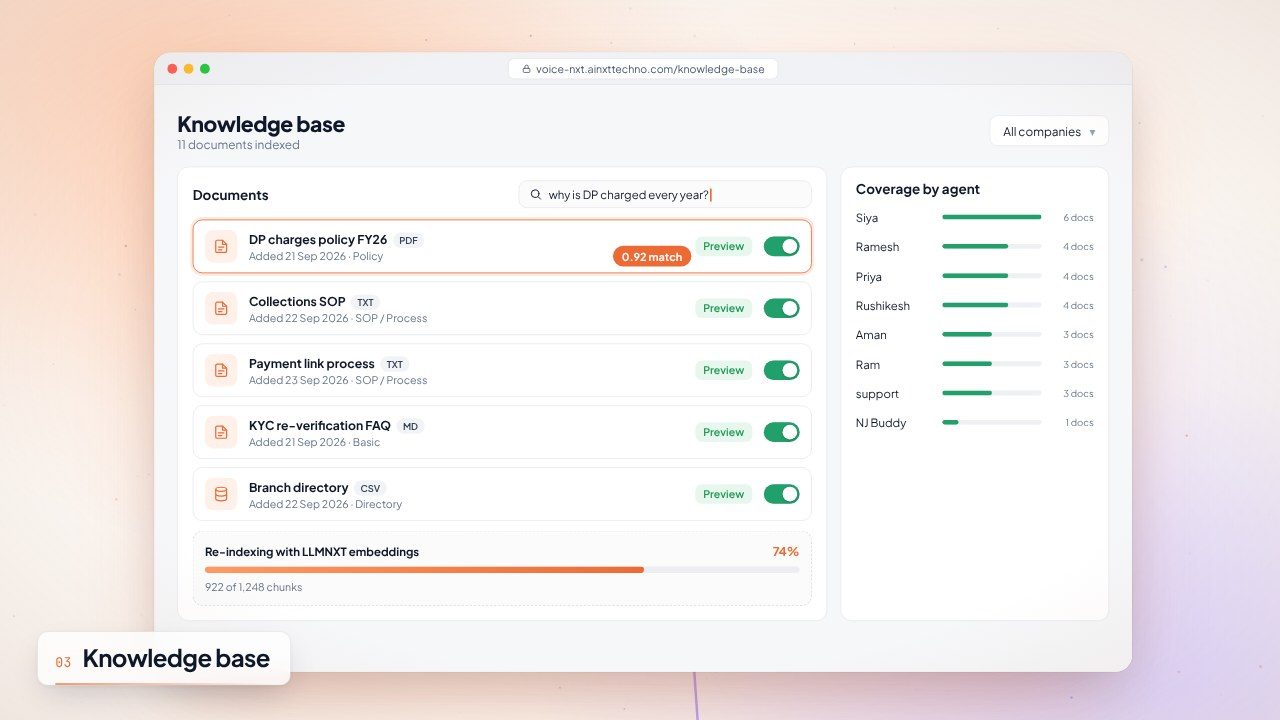This screenshot has height=720, width=1280.
Task: Preview the KYC re-verification FAQ
Action: click(x=723, y=432)
